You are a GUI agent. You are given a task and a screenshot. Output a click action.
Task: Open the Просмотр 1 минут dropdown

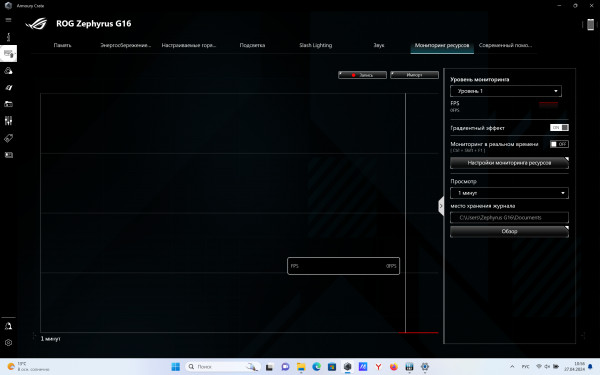point(509,193)
